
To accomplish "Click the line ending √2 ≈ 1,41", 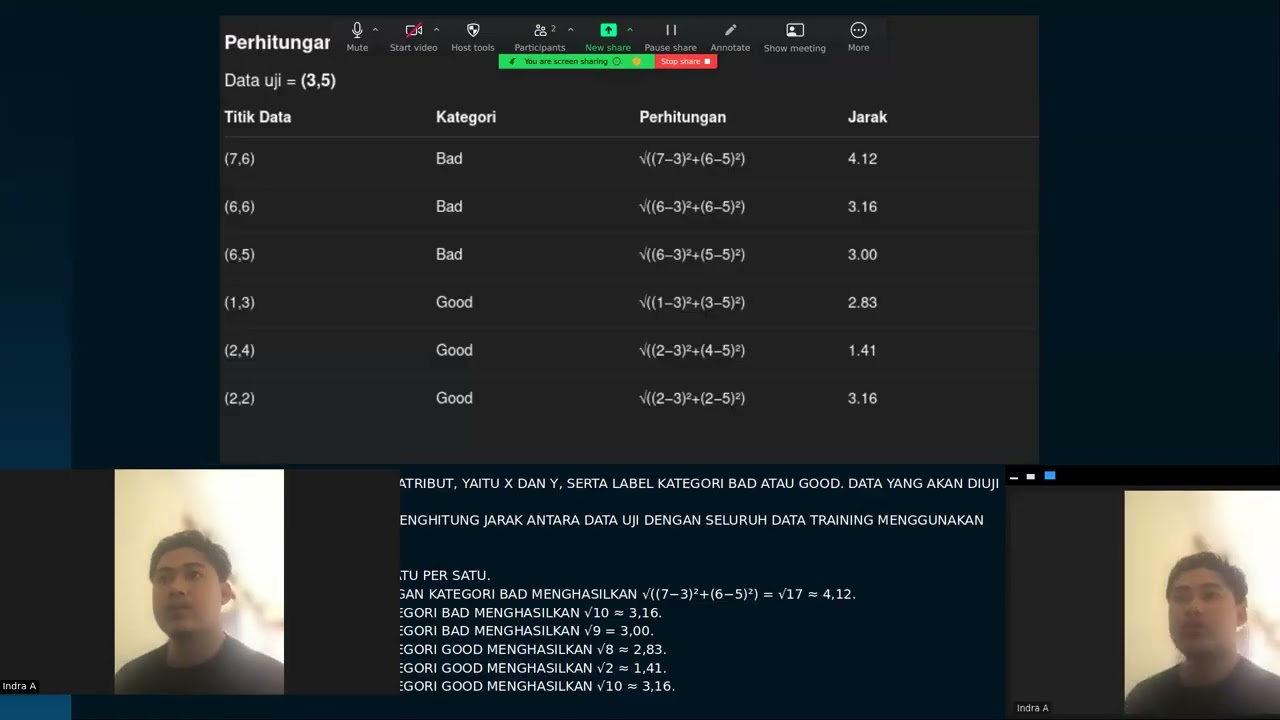I will [533, 668].
